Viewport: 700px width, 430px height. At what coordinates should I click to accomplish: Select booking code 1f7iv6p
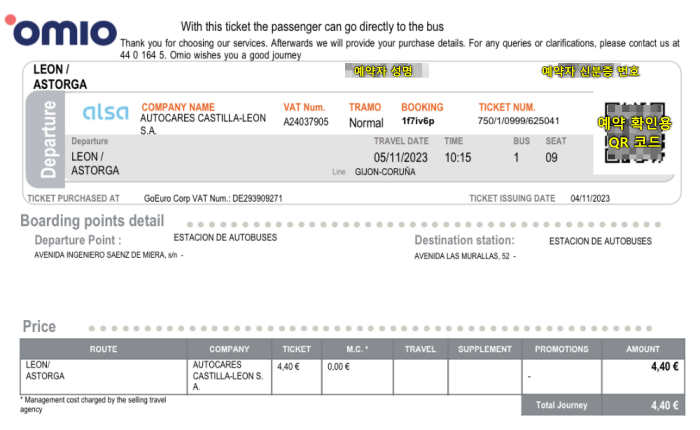pyautogui.click(x=418, y=121)
